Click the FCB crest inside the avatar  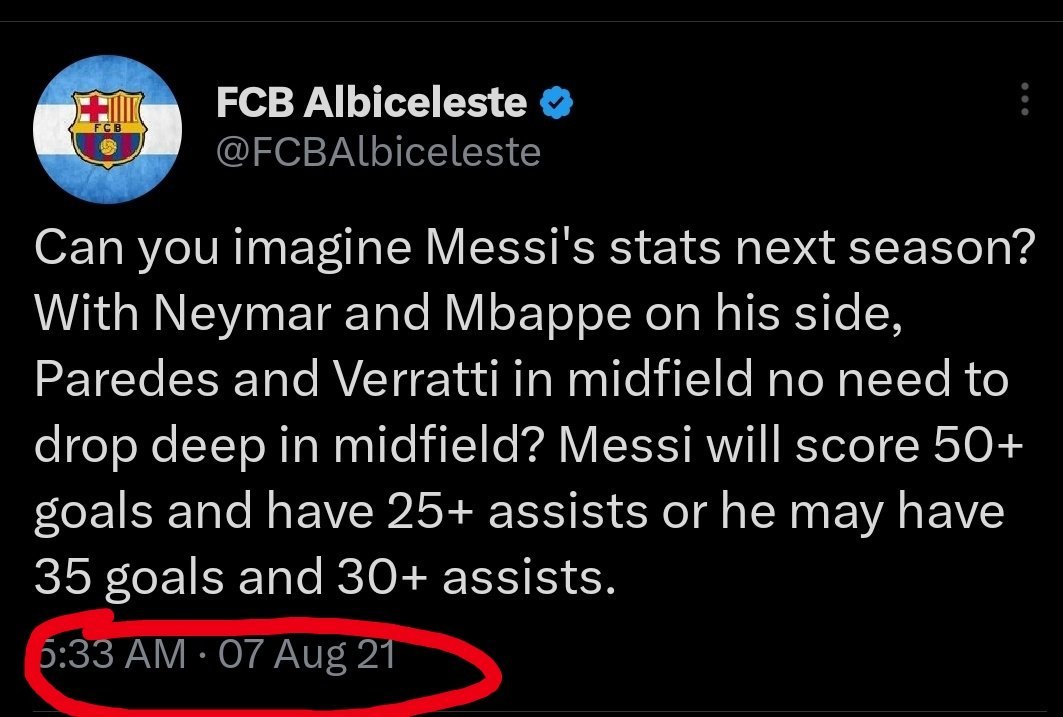point(108,129)
